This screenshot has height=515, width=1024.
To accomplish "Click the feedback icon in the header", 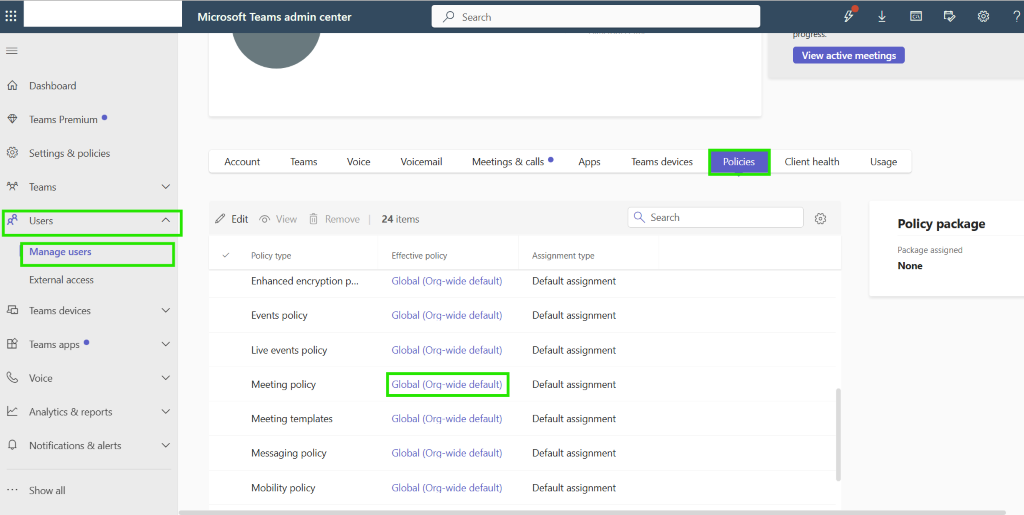I will [x=950, y=17].
